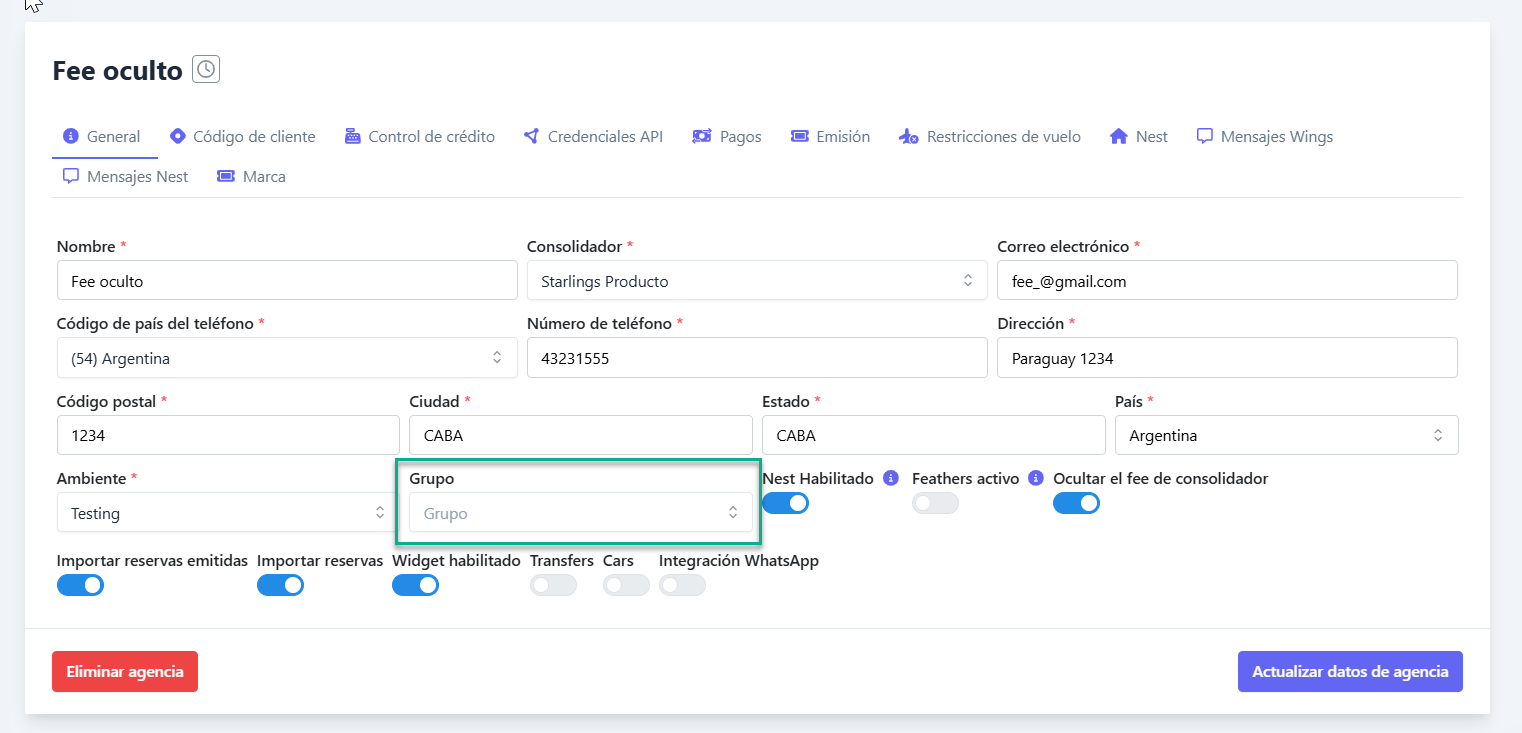Click the history clock icon beside title
The height and width of the screenshot is (733, 1522).
[206, 70]
